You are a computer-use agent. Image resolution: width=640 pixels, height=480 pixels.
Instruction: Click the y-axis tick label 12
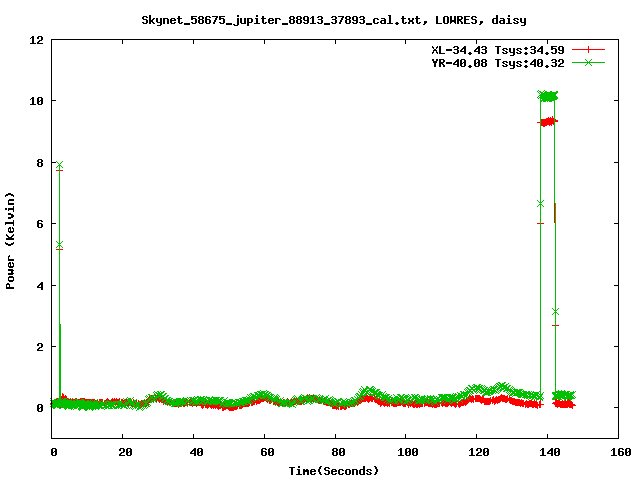pos(36,40)
